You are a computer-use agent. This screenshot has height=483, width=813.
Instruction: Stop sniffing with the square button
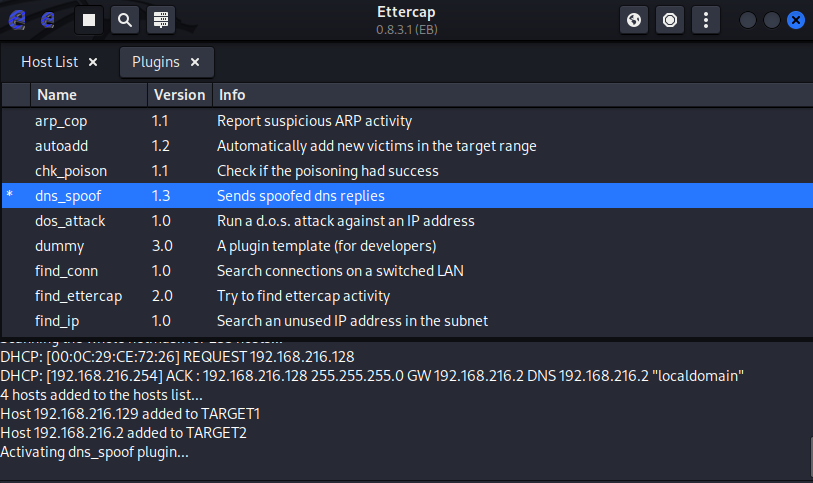pyautogui.click(x=89, y=19)
